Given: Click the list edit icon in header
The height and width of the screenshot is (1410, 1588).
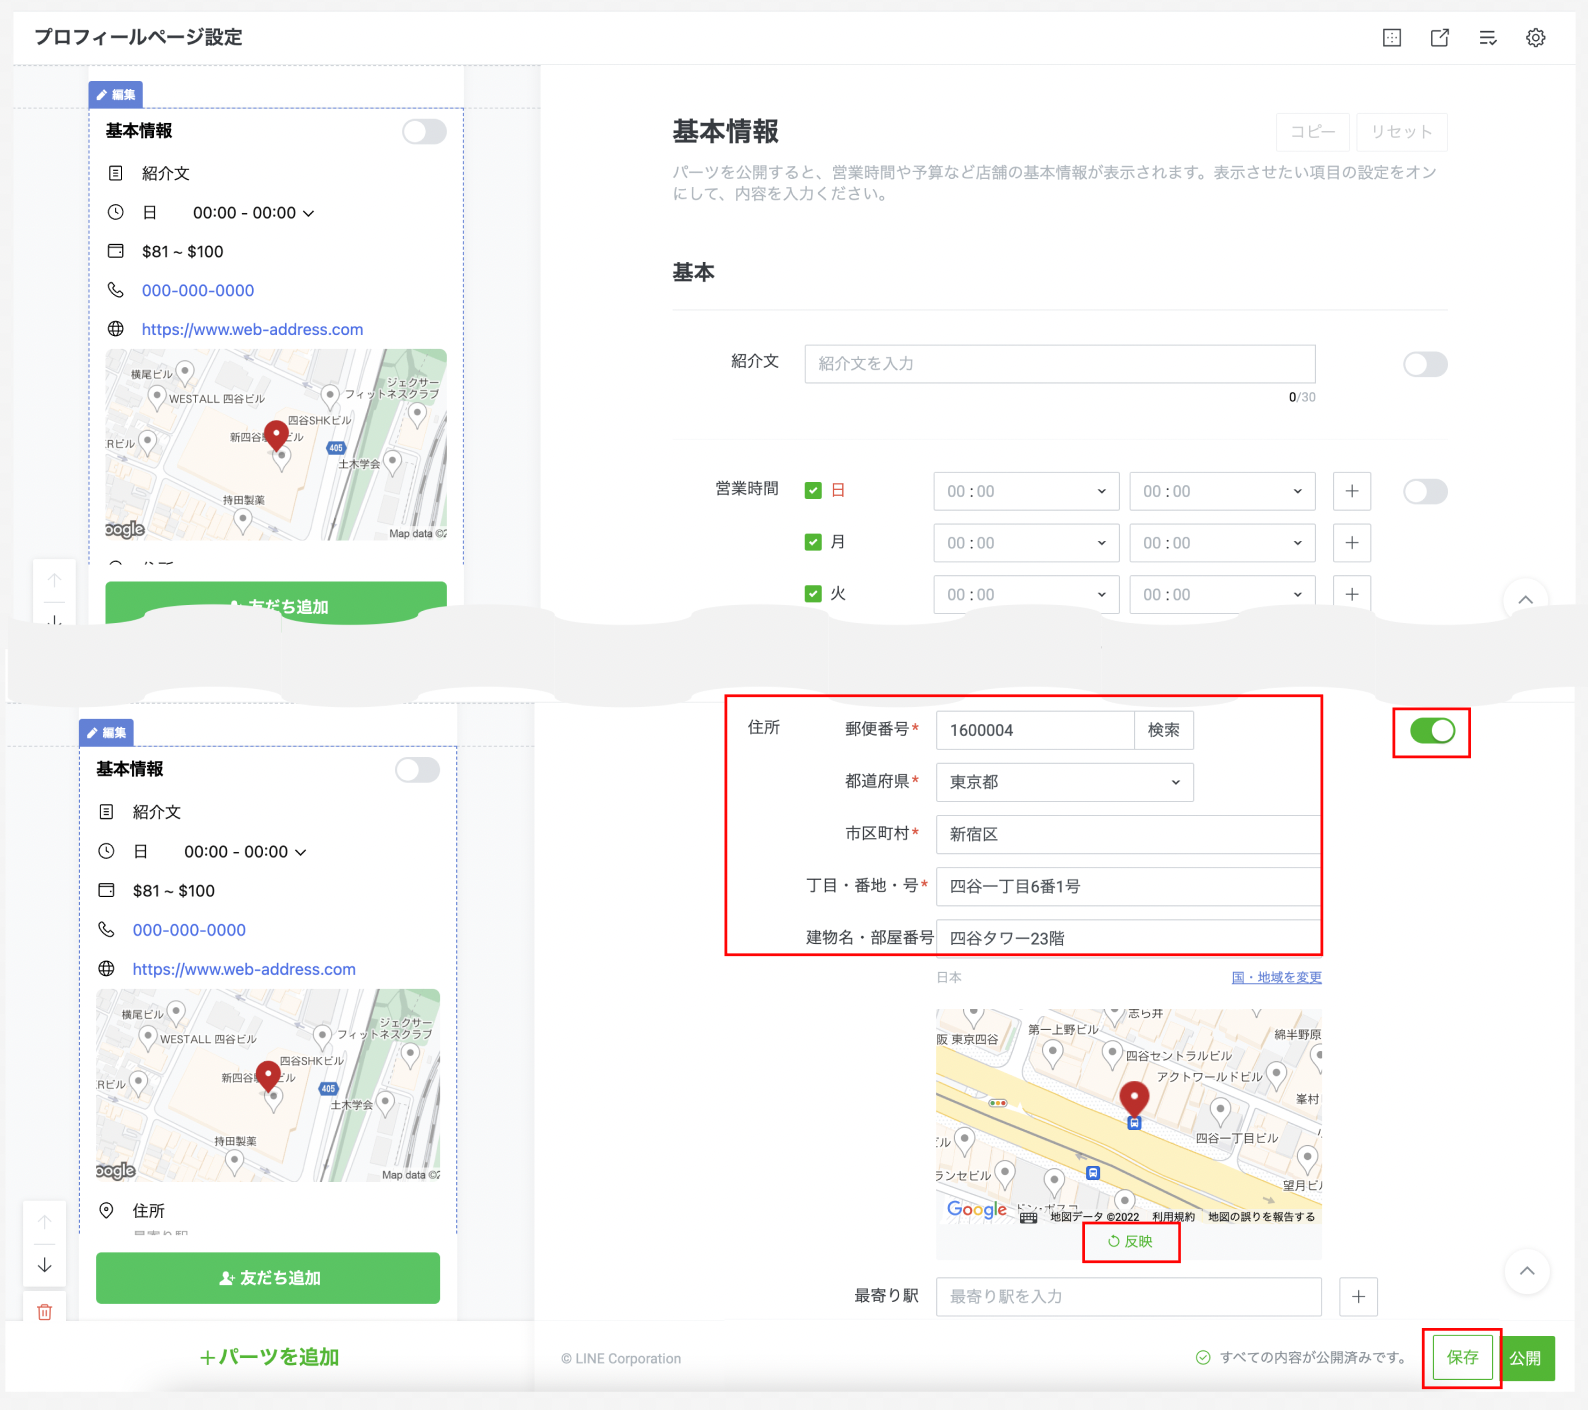Looking at the screenshot, I should (x=1487, y=38).
